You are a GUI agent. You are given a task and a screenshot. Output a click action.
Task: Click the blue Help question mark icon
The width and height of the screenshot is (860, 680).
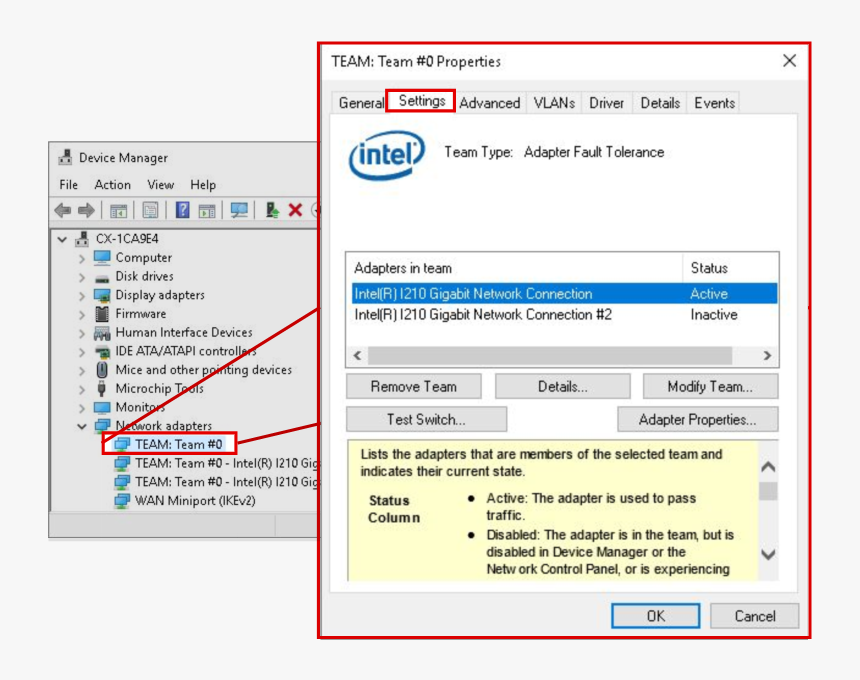point(183,210)
